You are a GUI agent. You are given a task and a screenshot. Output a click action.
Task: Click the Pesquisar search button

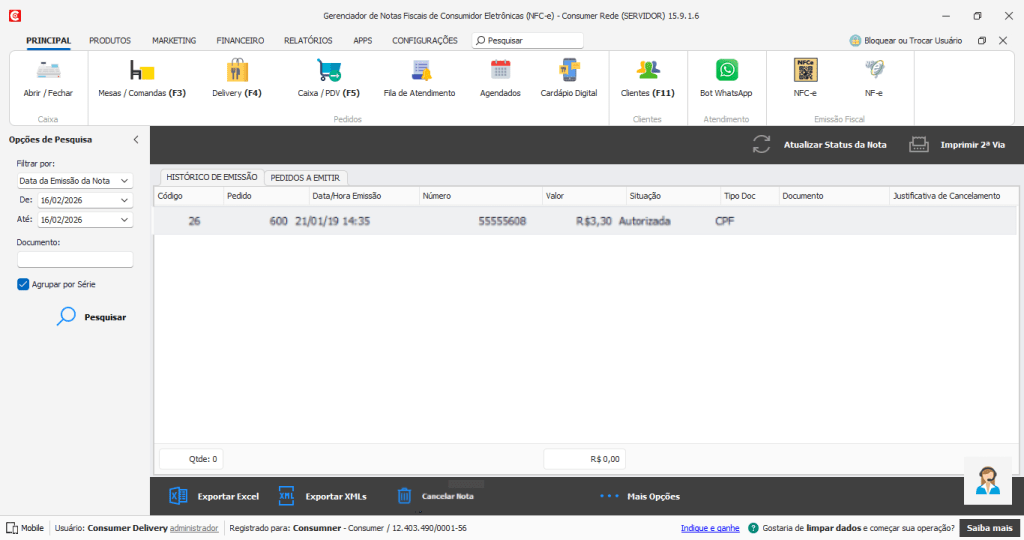coord(91,317)
